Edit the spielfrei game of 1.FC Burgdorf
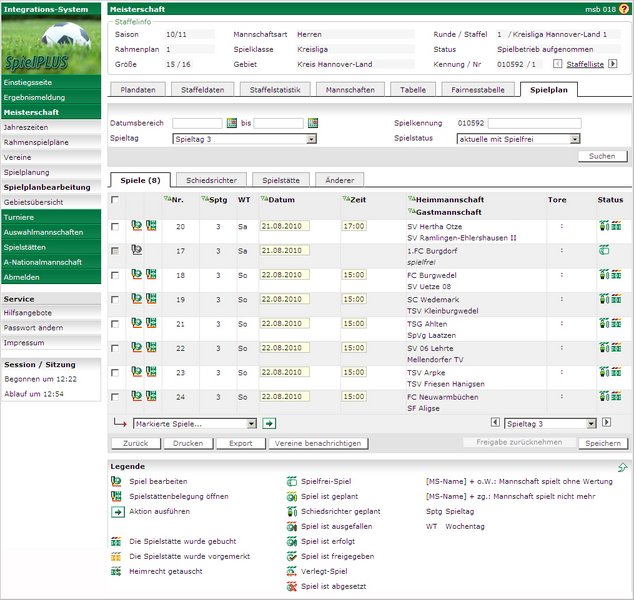Screen dimensions: 634x600 136,250
